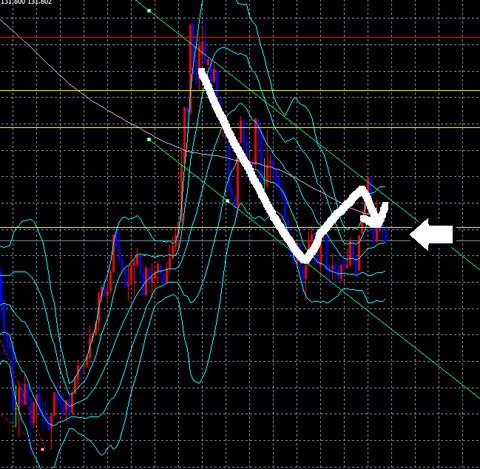The height and width of the screenshot is (469, 480).
Task: Click the price quote text 131.800 131.802
Action: [26, 2]
